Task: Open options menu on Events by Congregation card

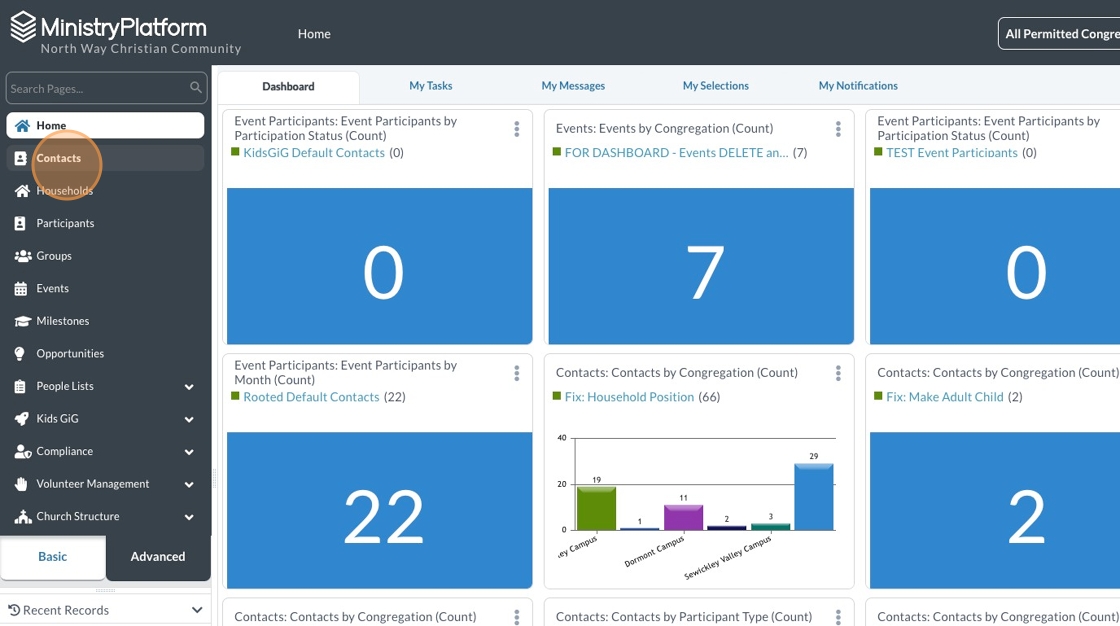Action: click(x=838, y=129)
